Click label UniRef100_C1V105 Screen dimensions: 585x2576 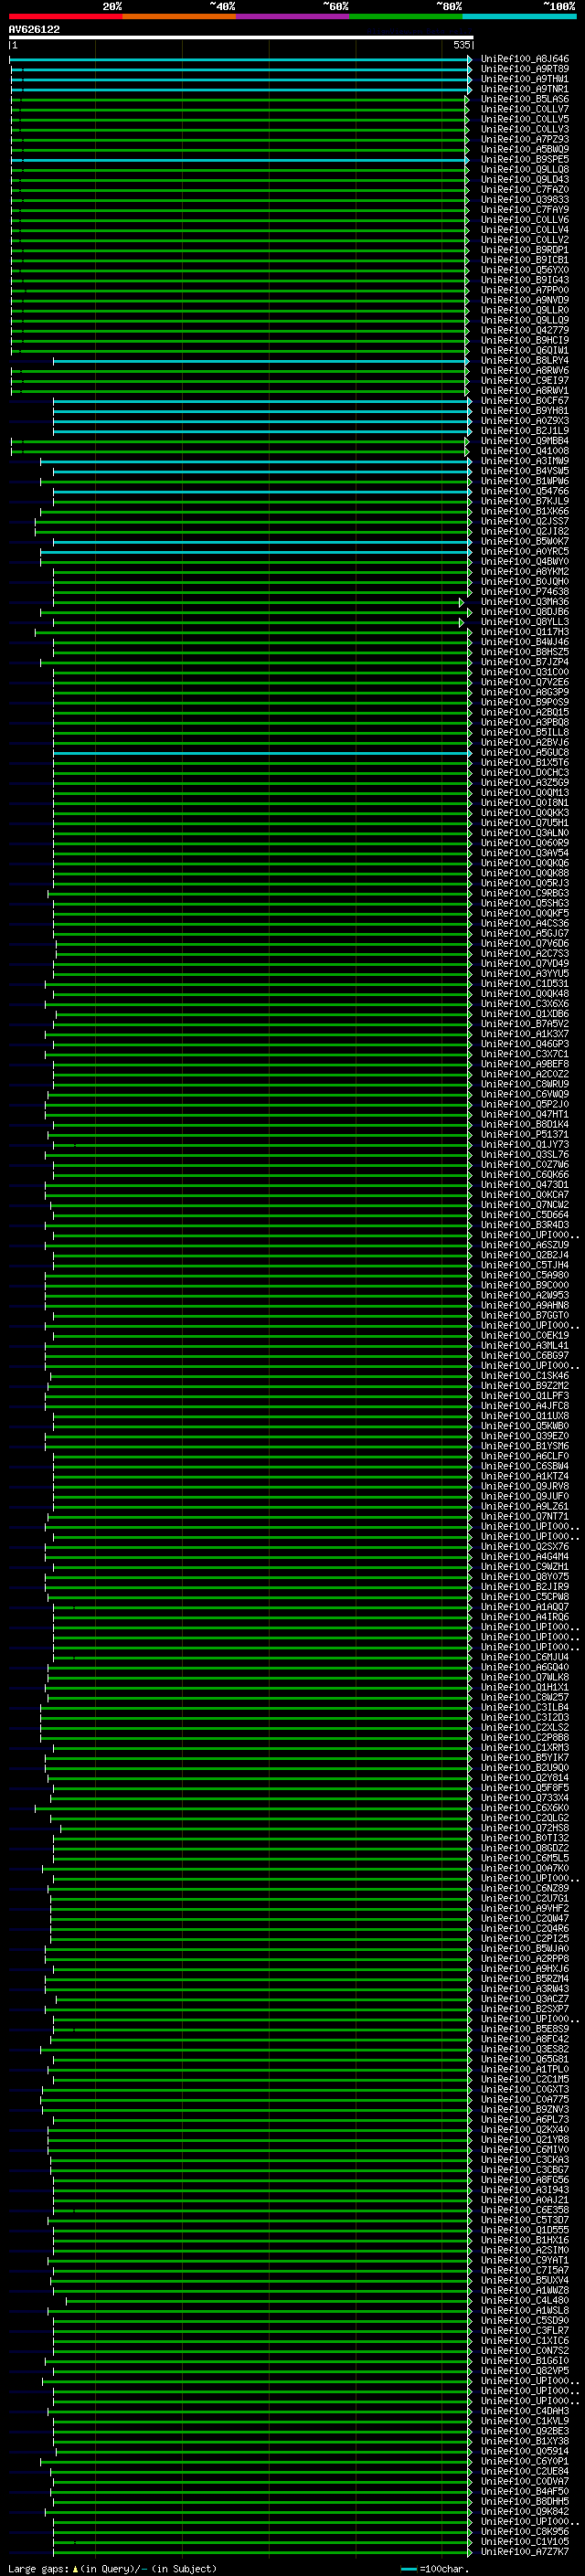[x=525, y=2541]
